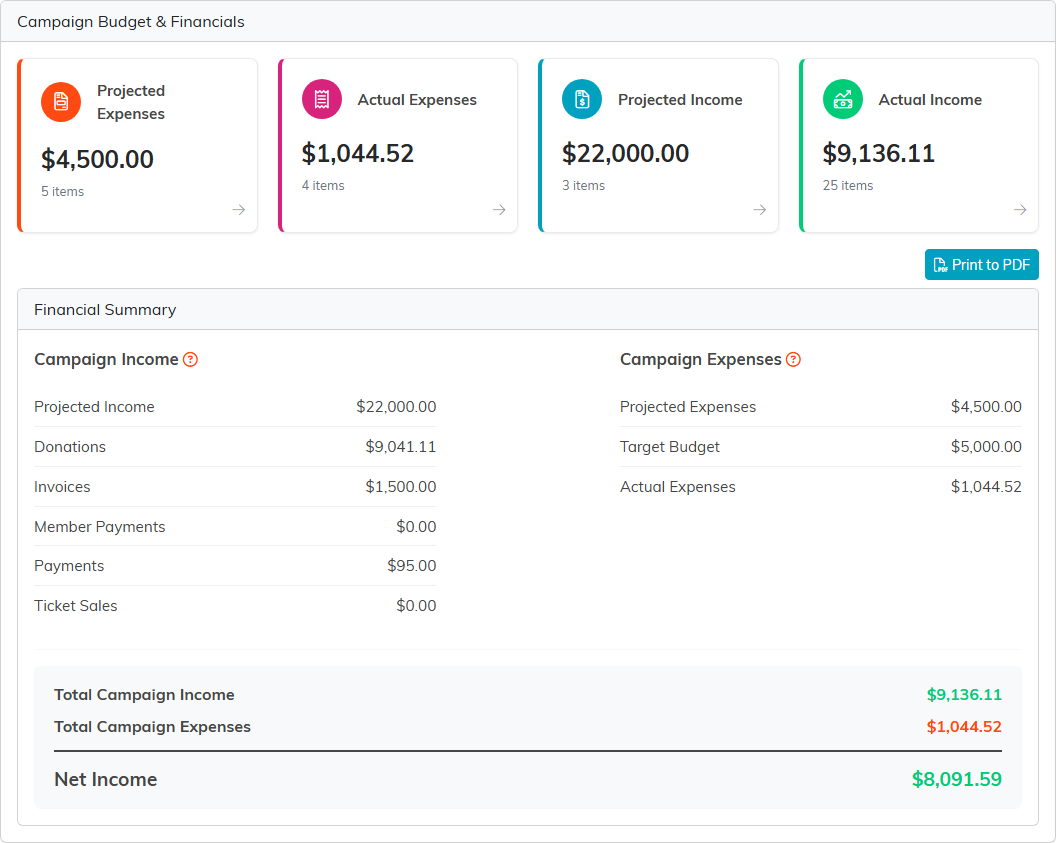
Task: Click the blue Projected Income invoice icon
Action: [582, 99]
